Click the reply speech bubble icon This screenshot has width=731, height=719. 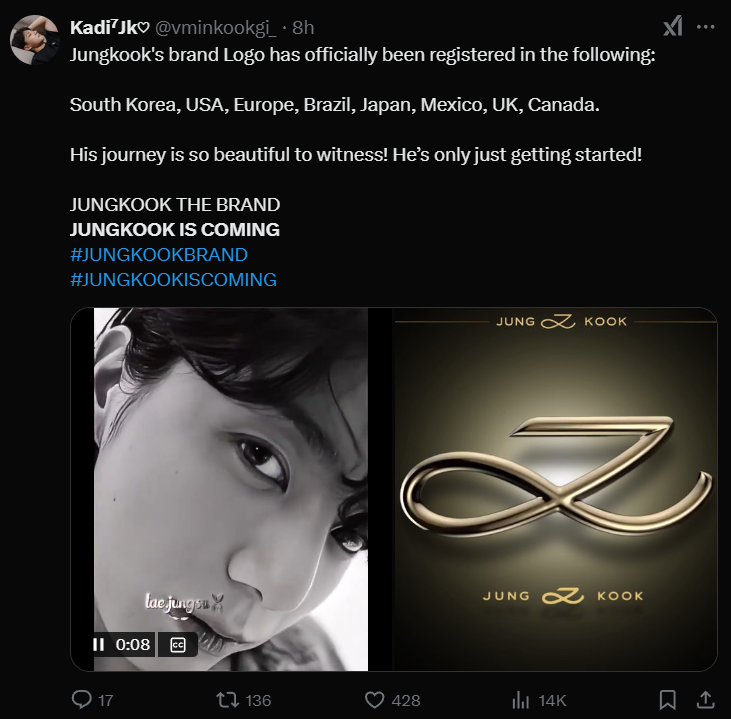(x=83, y=699)
